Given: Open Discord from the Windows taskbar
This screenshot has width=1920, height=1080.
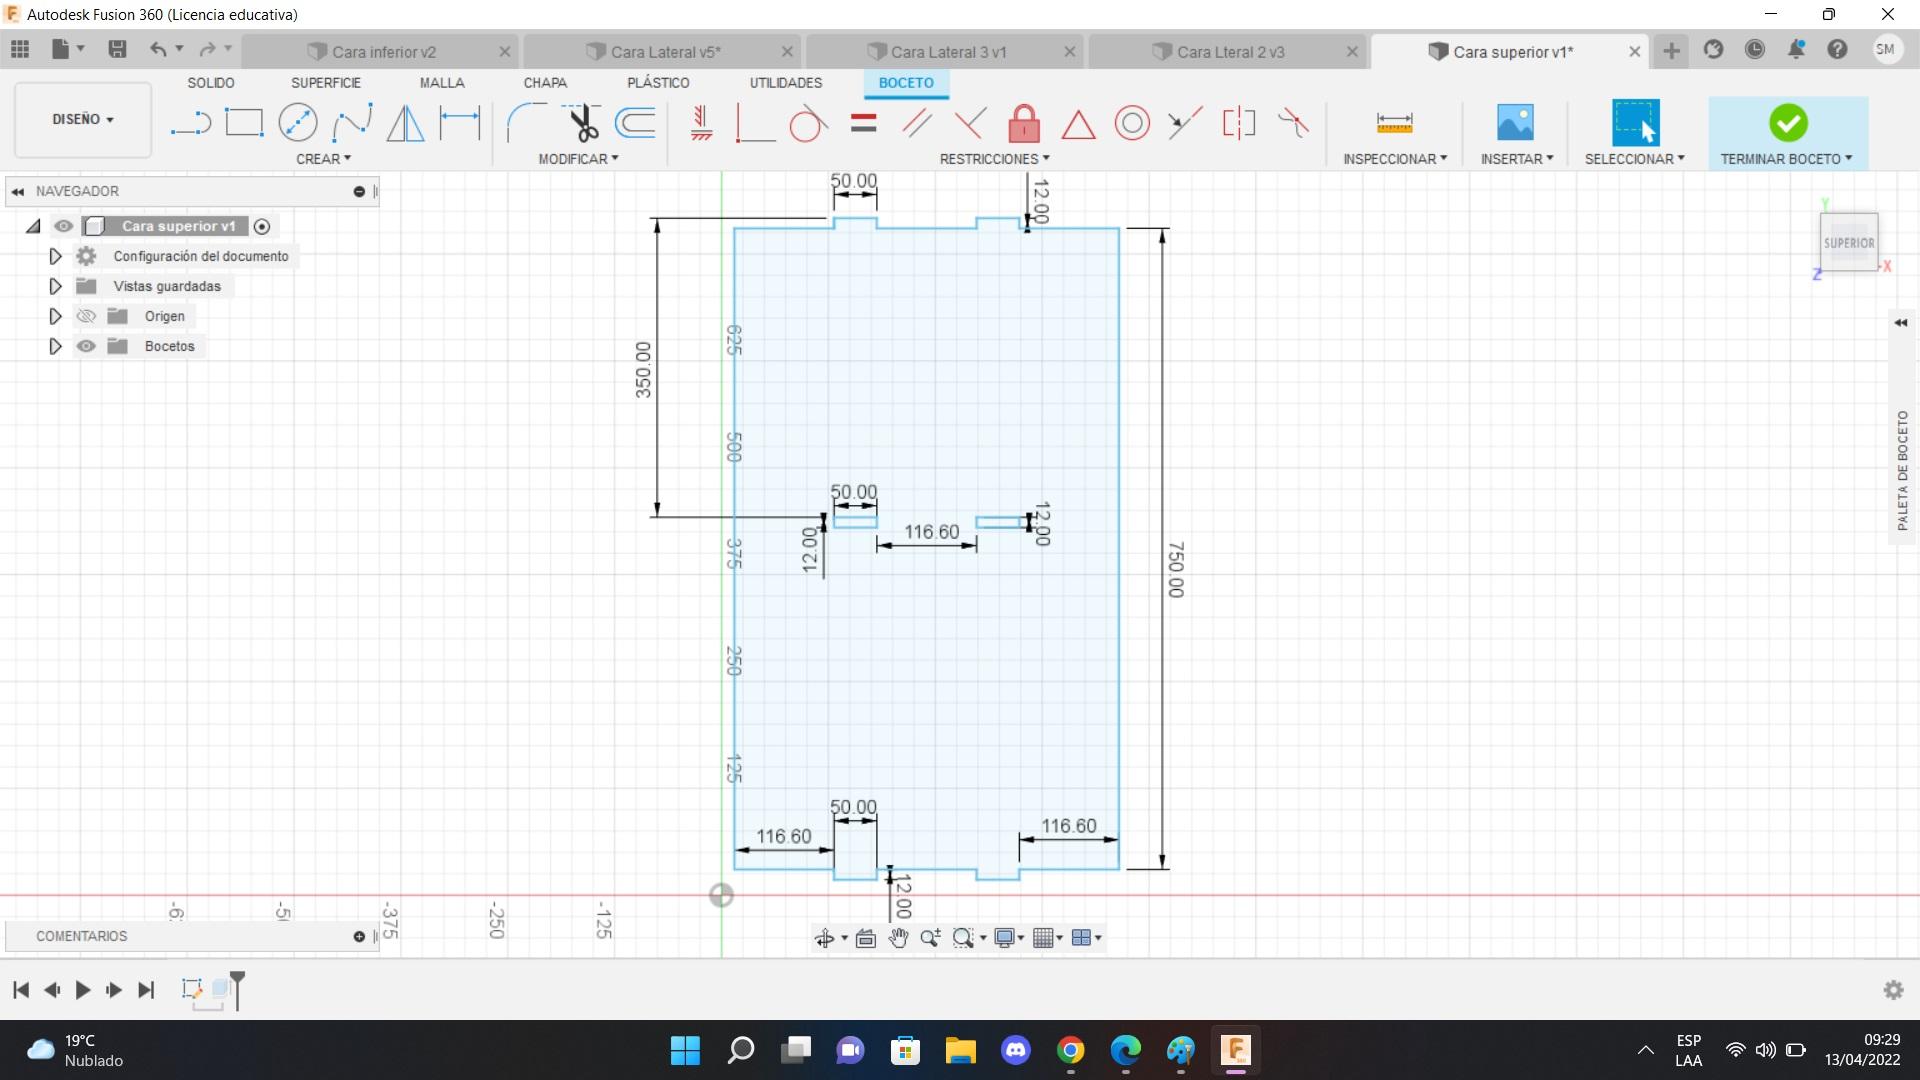Looking at the screenshot, I should point(1015,1050).
